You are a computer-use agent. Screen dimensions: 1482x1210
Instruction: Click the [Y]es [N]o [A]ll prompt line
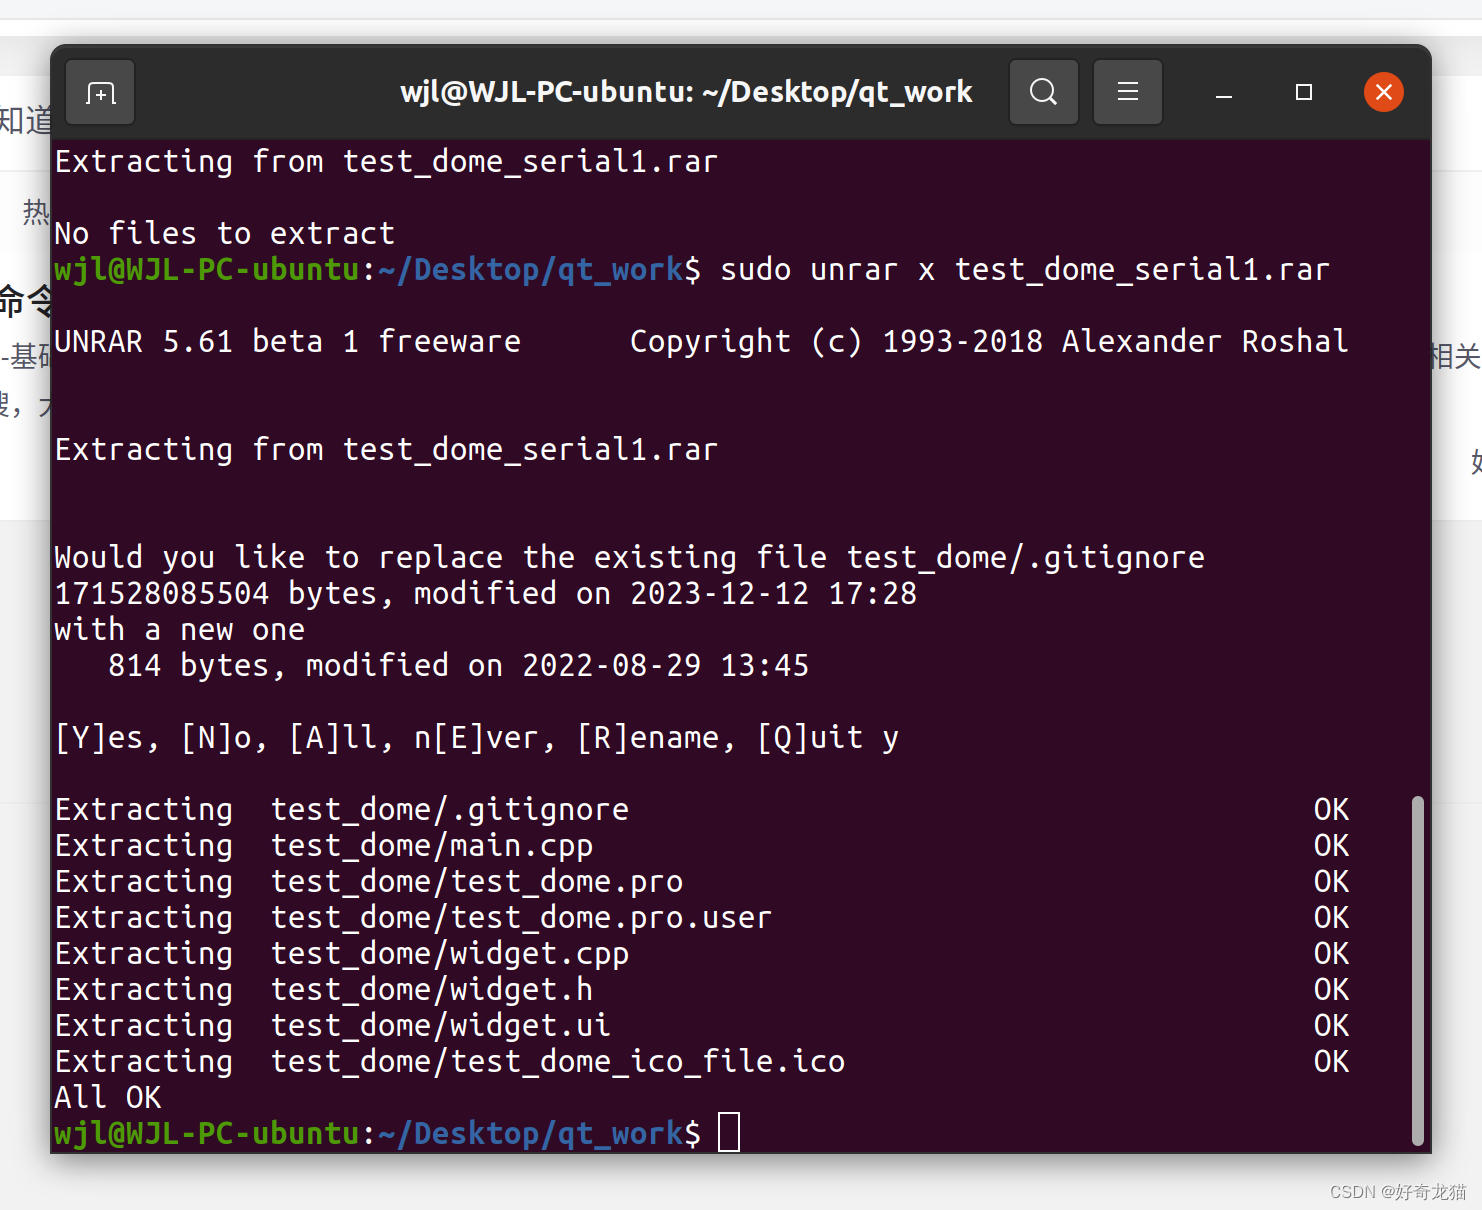coord(477,738)
